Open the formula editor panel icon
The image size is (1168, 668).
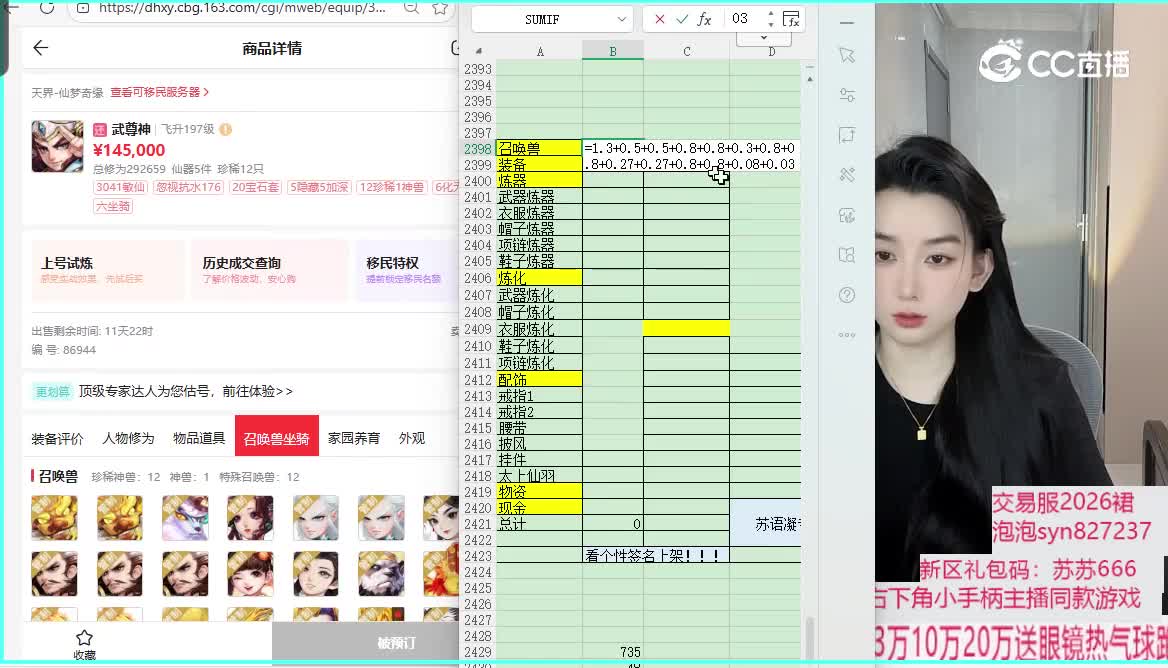(791, 19)
